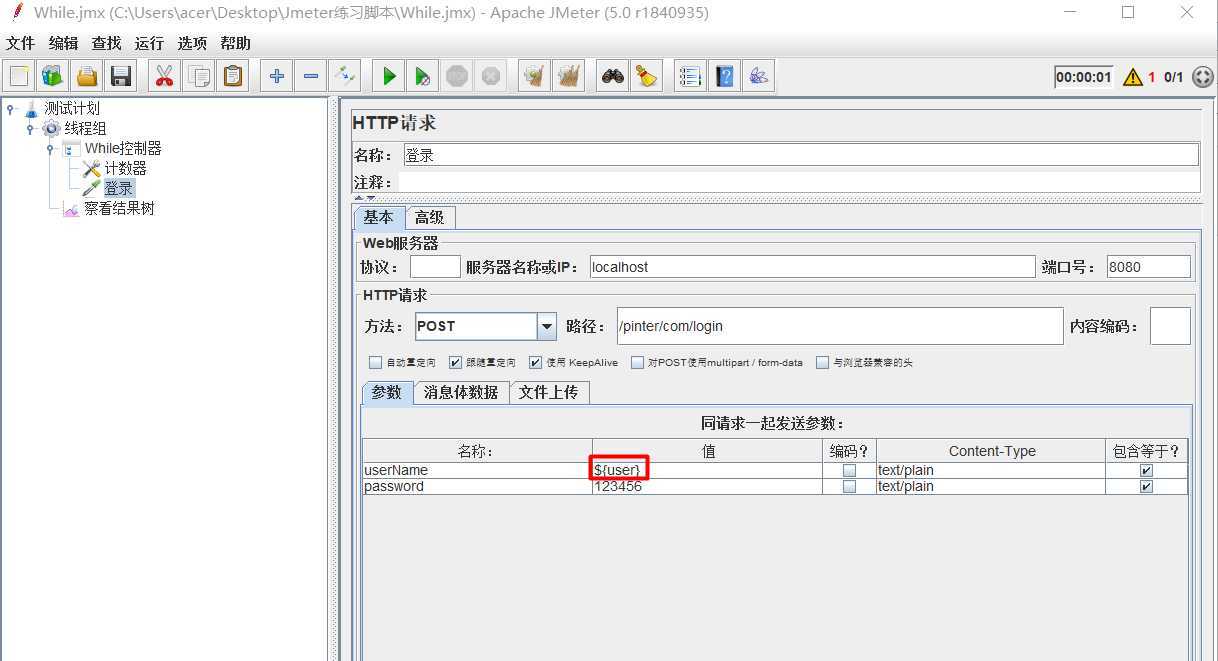The width and height of the screenshot is (1218, 661).
Task: Click the greyed Stop test icon
Action: [457, 76]
